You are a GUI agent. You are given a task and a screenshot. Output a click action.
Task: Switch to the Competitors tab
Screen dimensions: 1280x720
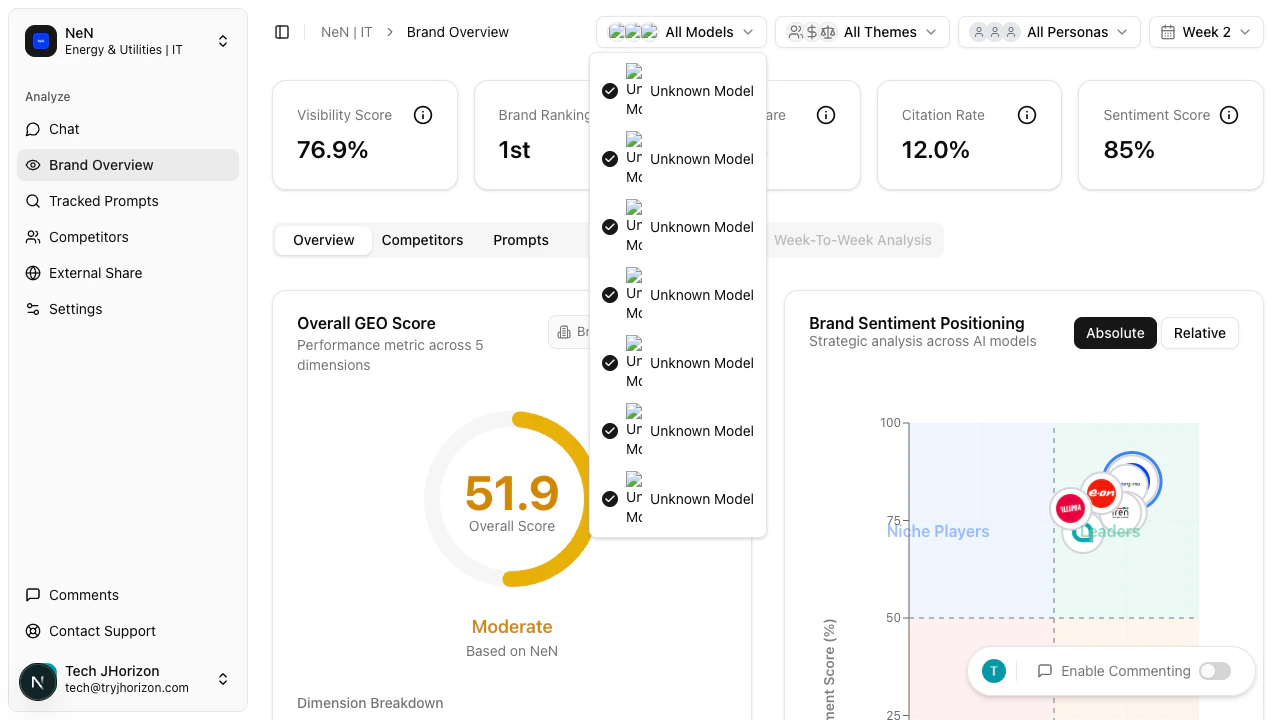pyautogui.click(x=423, y=240)
